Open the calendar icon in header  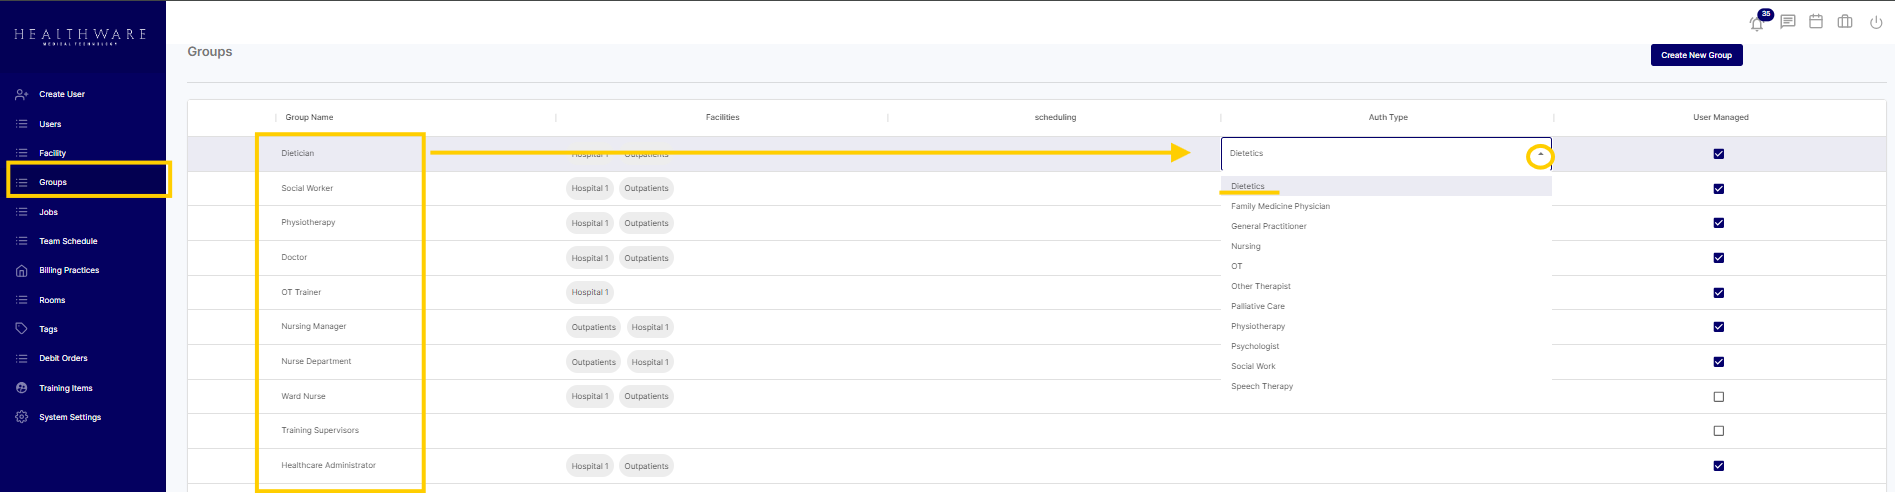tap(1816, 22)
